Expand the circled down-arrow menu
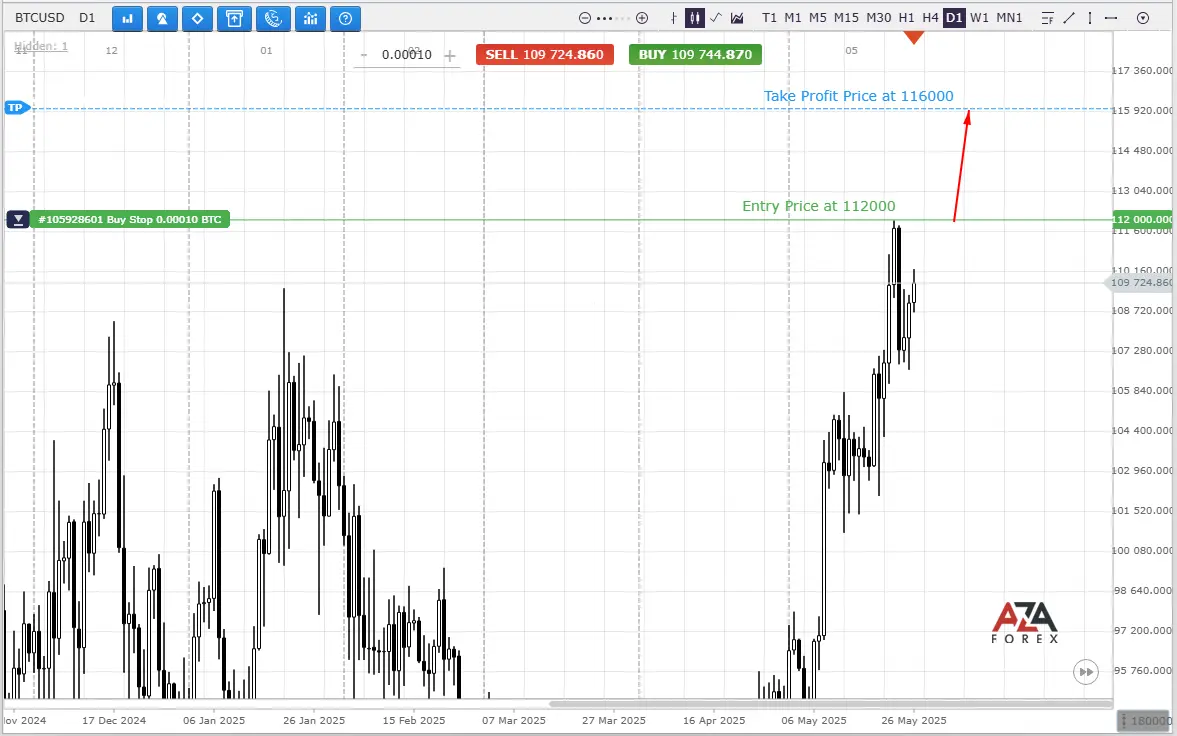The height and width of the screenshot is (736, 1177). pyautogui.click(x=1143, y=18)
